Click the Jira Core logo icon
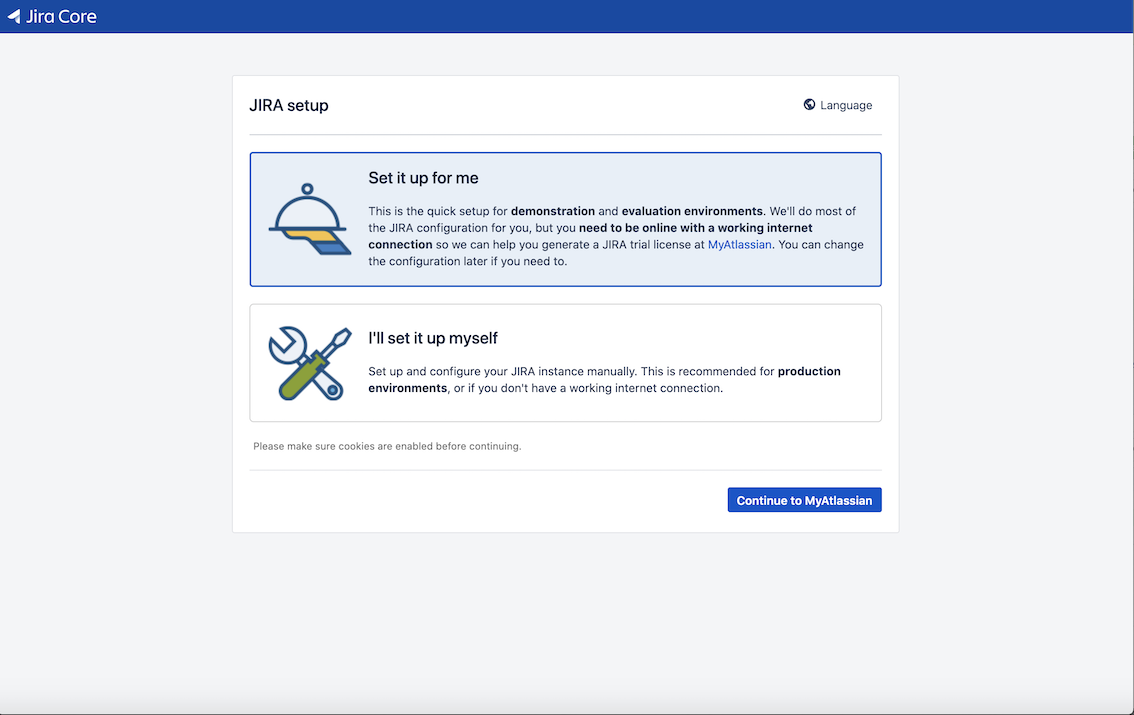 click(x=14, y=16)
